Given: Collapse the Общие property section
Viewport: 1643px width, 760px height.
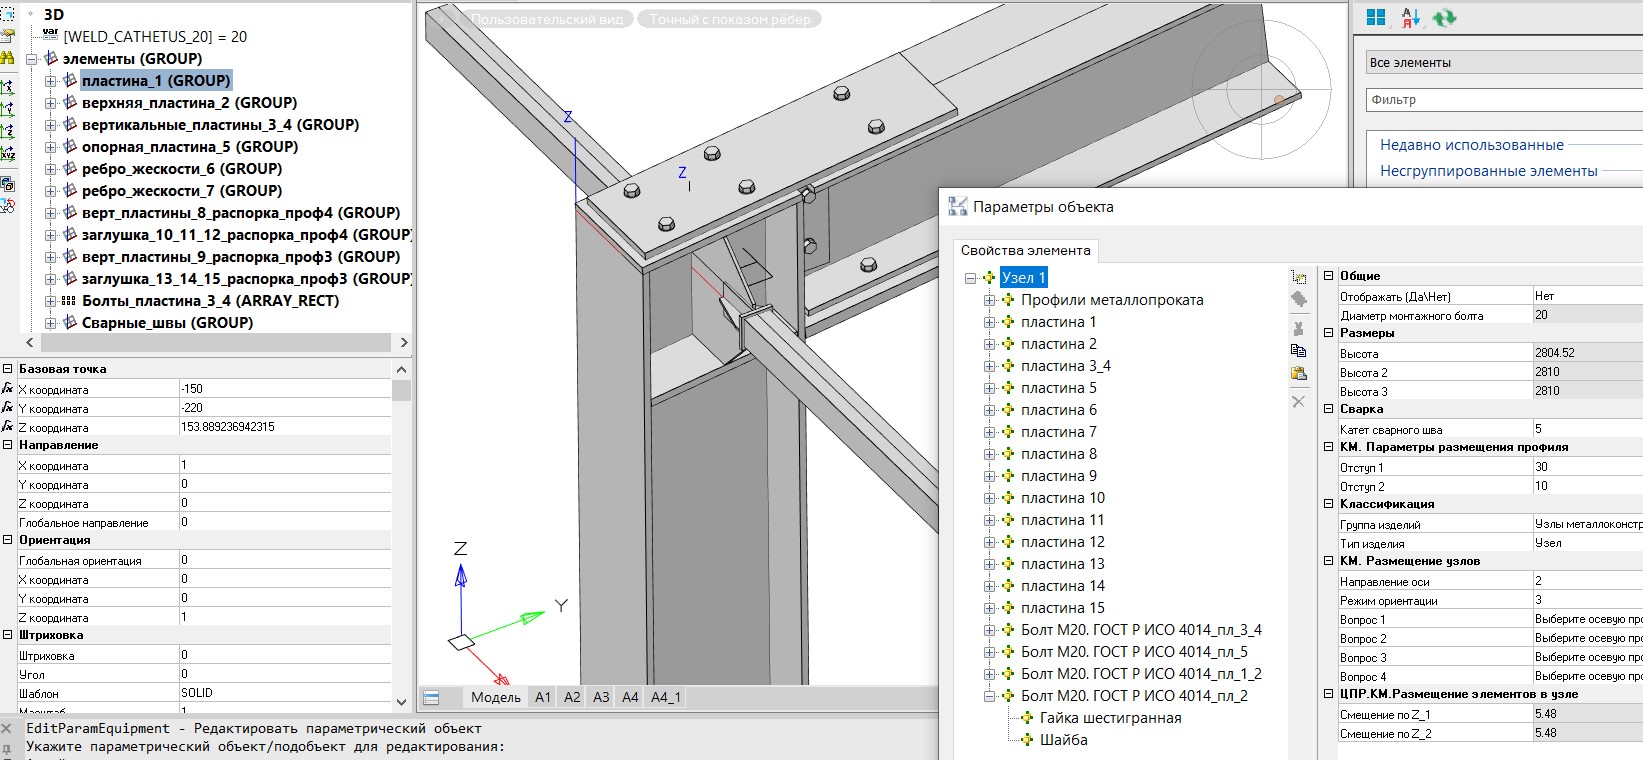Looking at the screenshot, I should (x=1328, y=276).
